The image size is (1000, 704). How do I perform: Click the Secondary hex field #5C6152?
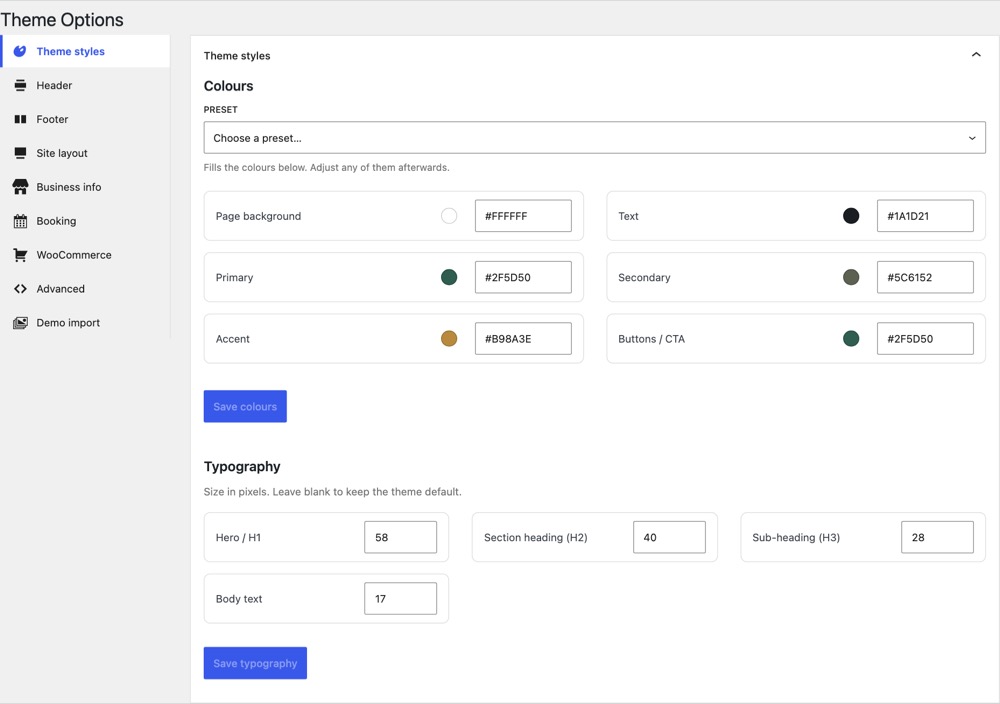click(x=925, y=277)
